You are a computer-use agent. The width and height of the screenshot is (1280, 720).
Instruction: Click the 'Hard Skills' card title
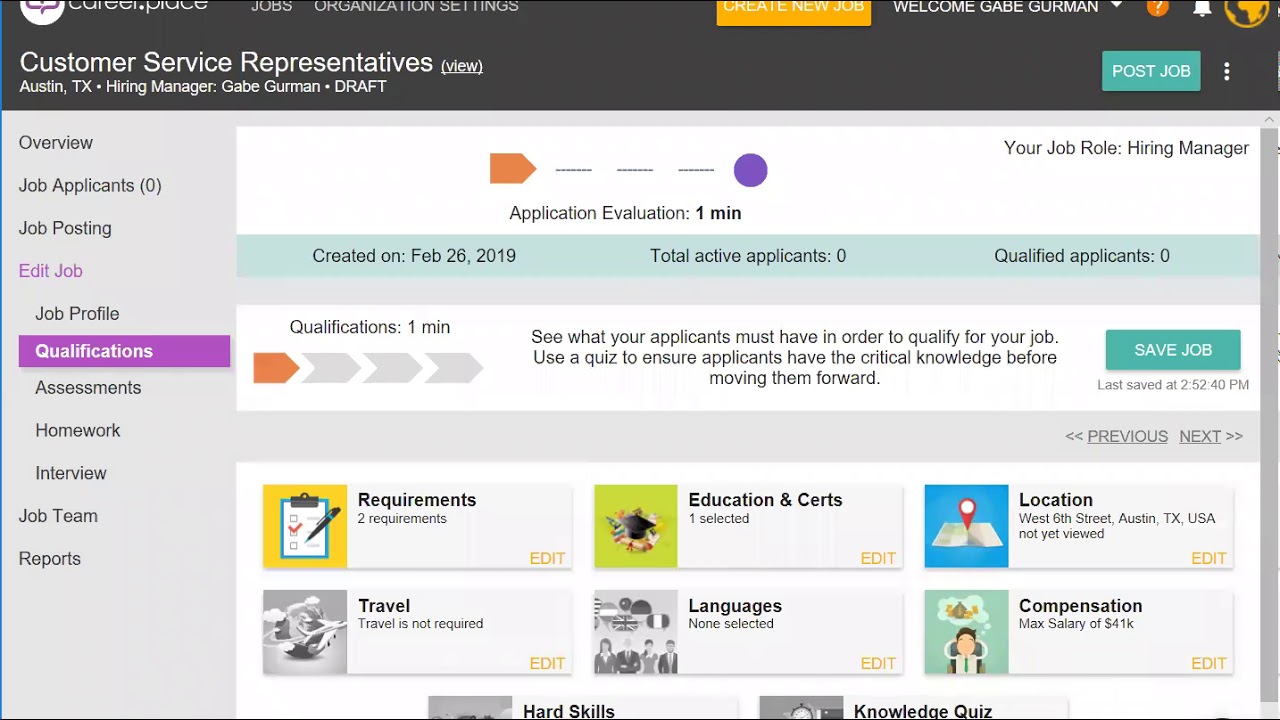[569, 711]
